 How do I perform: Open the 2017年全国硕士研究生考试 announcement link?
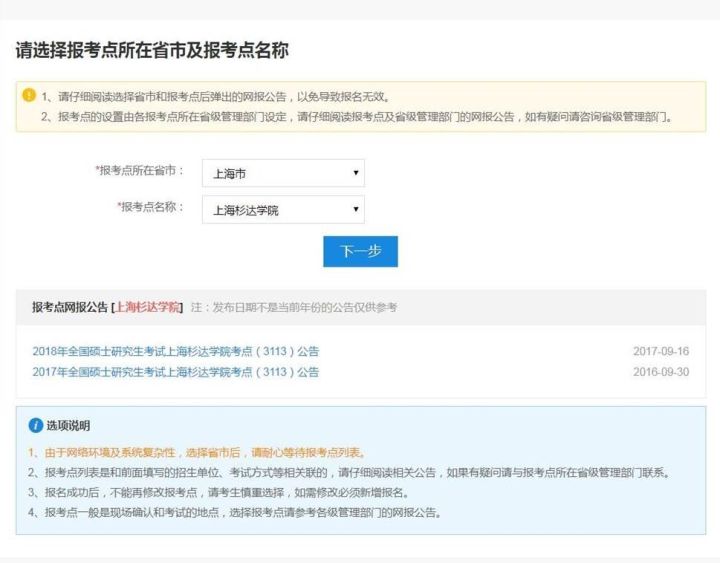click(175, 372)
